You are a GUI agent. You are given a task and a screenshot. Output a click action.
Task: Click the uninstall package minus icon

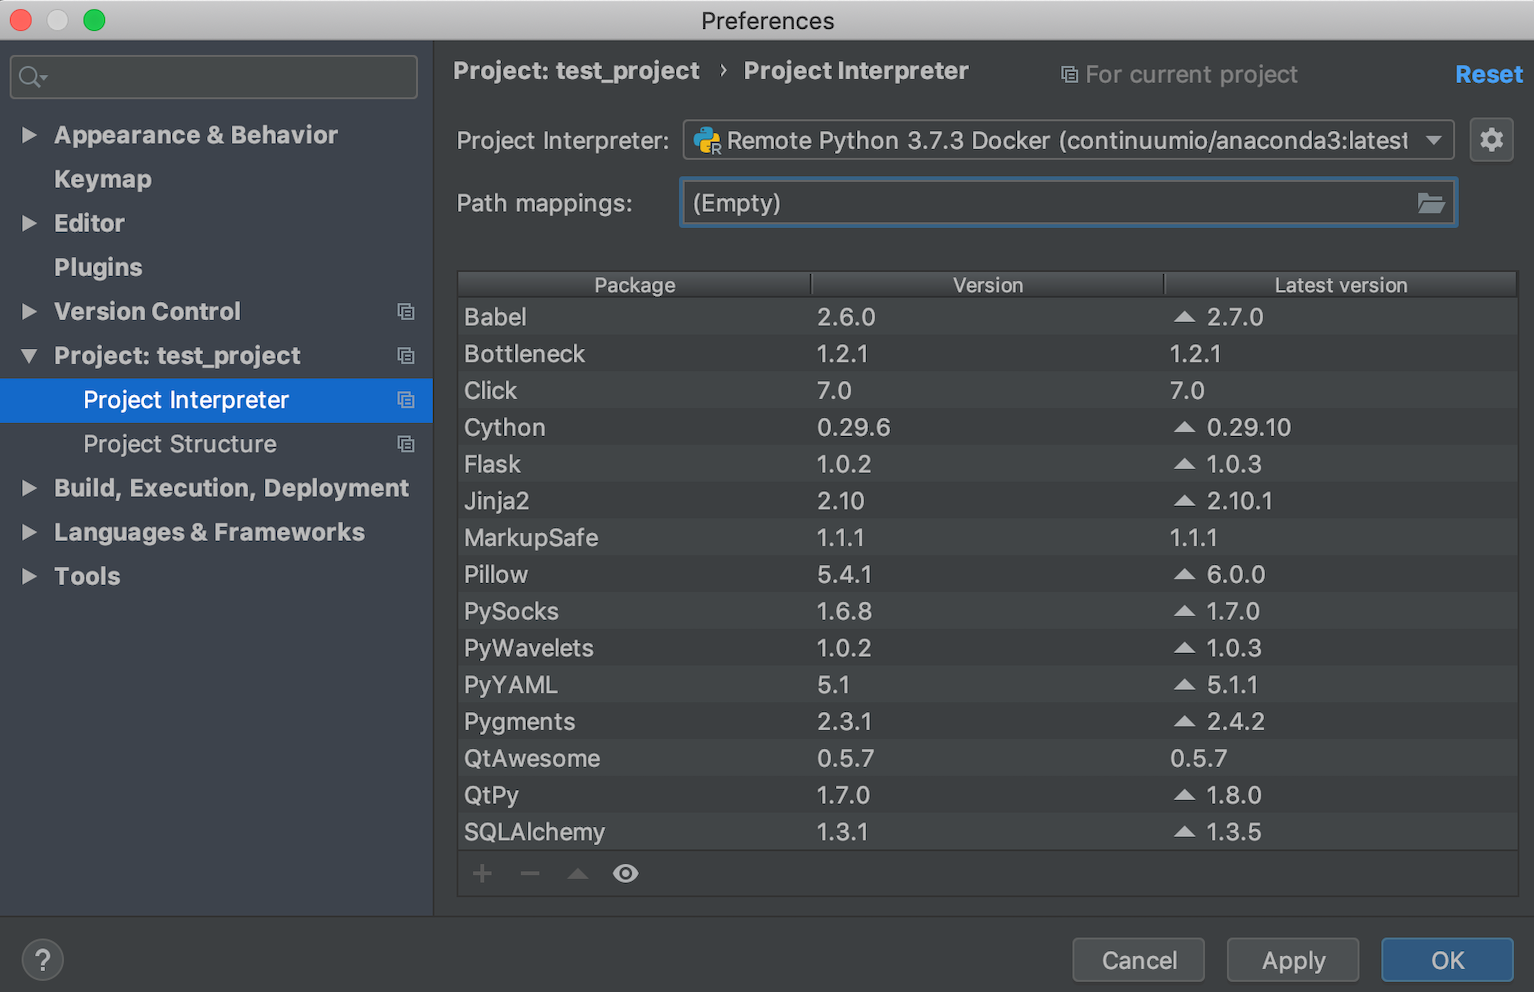(530, 874)
